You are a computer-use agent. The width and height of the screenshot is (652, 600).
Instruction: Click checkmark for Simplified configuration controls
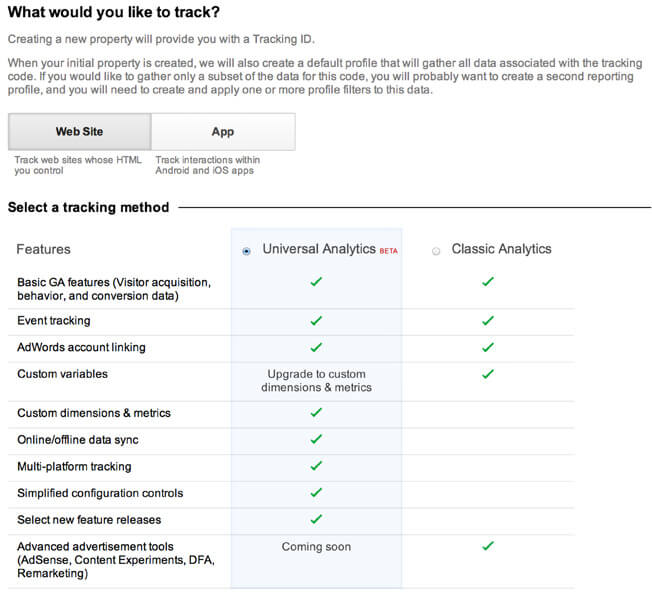click(x=316, y=493)
